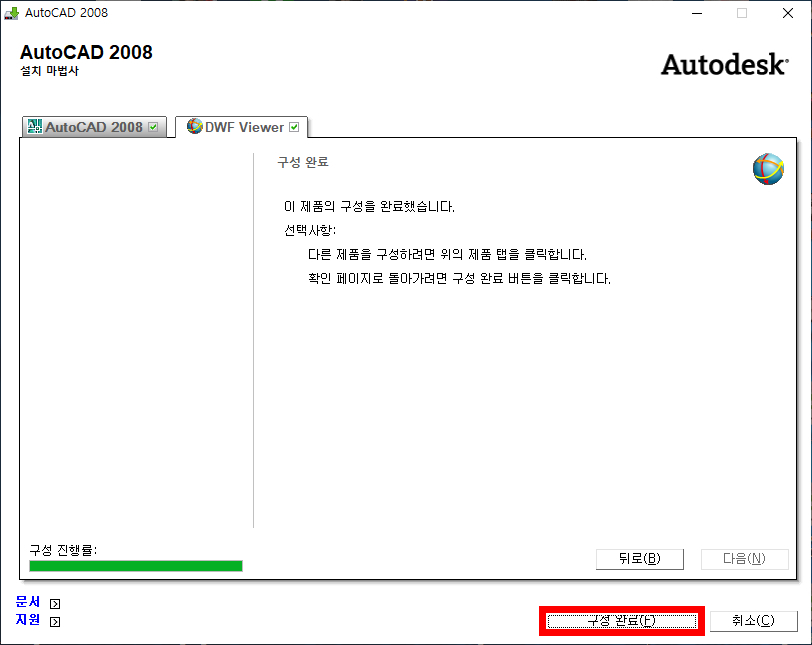Viewport: 812px width, 645px height.
Task: Cancel setup with 취소(C) button
Action: click(x=753, y=621)
